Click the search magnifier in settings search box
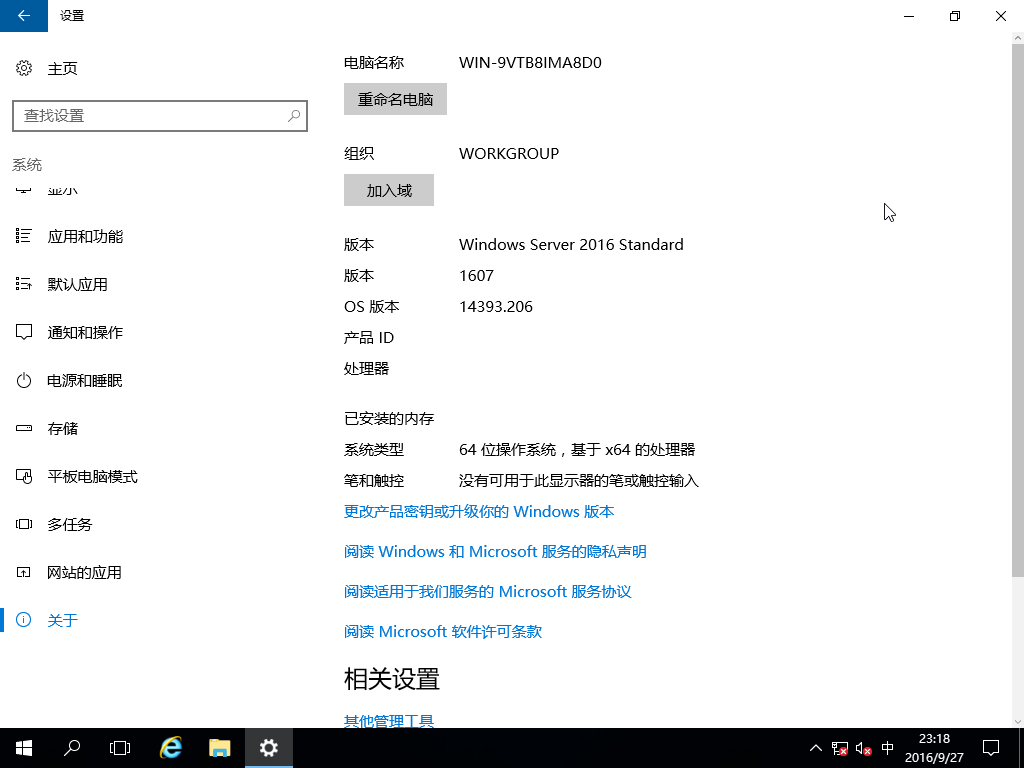 tap(294, 116)
